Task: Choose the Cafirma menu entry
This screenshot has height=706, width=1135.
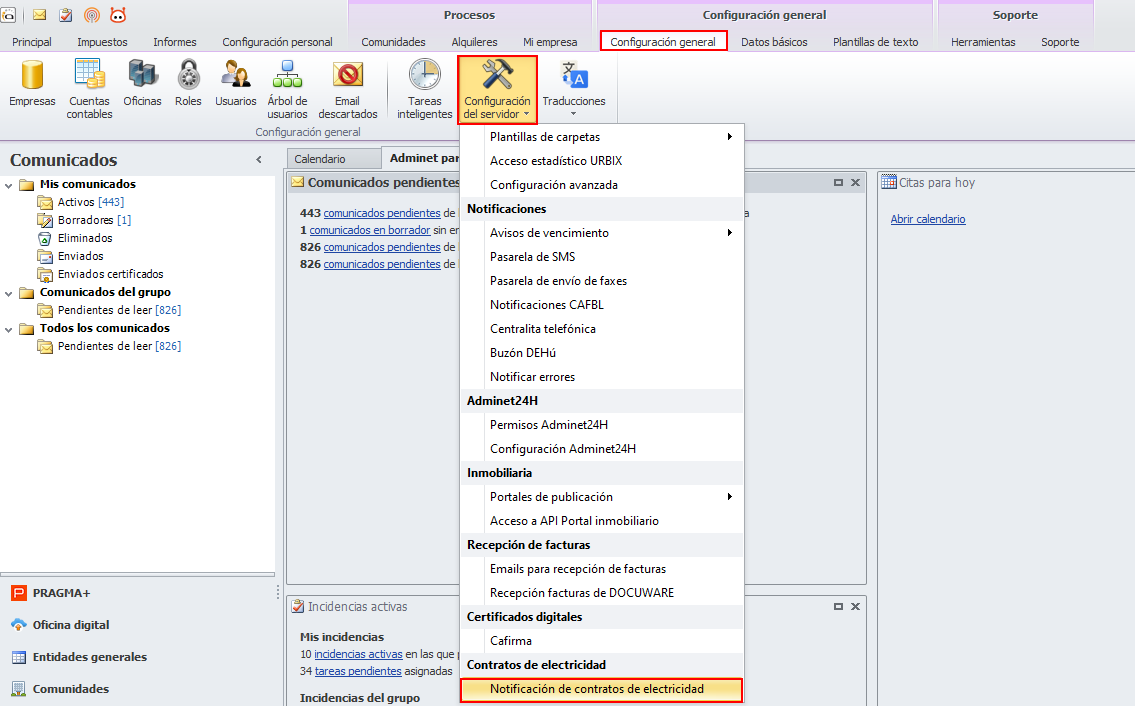Action: (602, 641)
